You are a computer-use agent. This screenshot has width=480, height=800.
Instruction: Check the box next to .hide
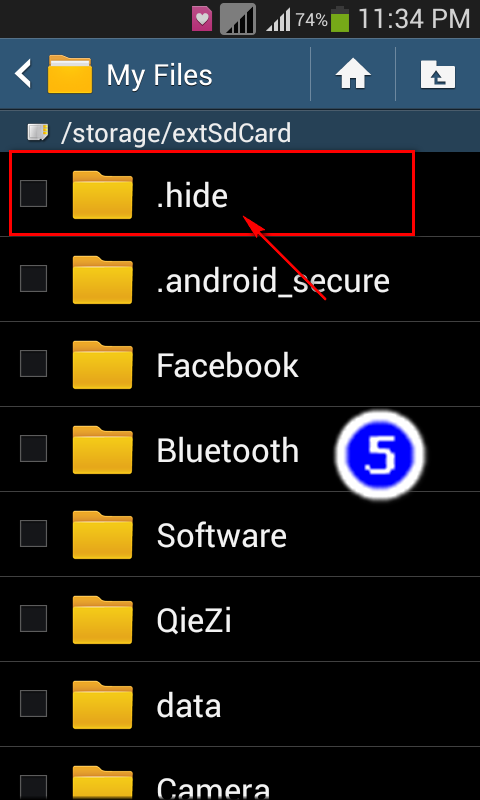33,193
